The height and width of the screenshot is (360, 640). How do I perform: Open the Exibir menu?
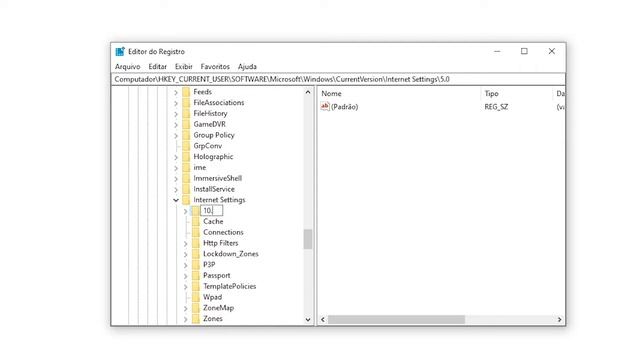pos(184,67)
